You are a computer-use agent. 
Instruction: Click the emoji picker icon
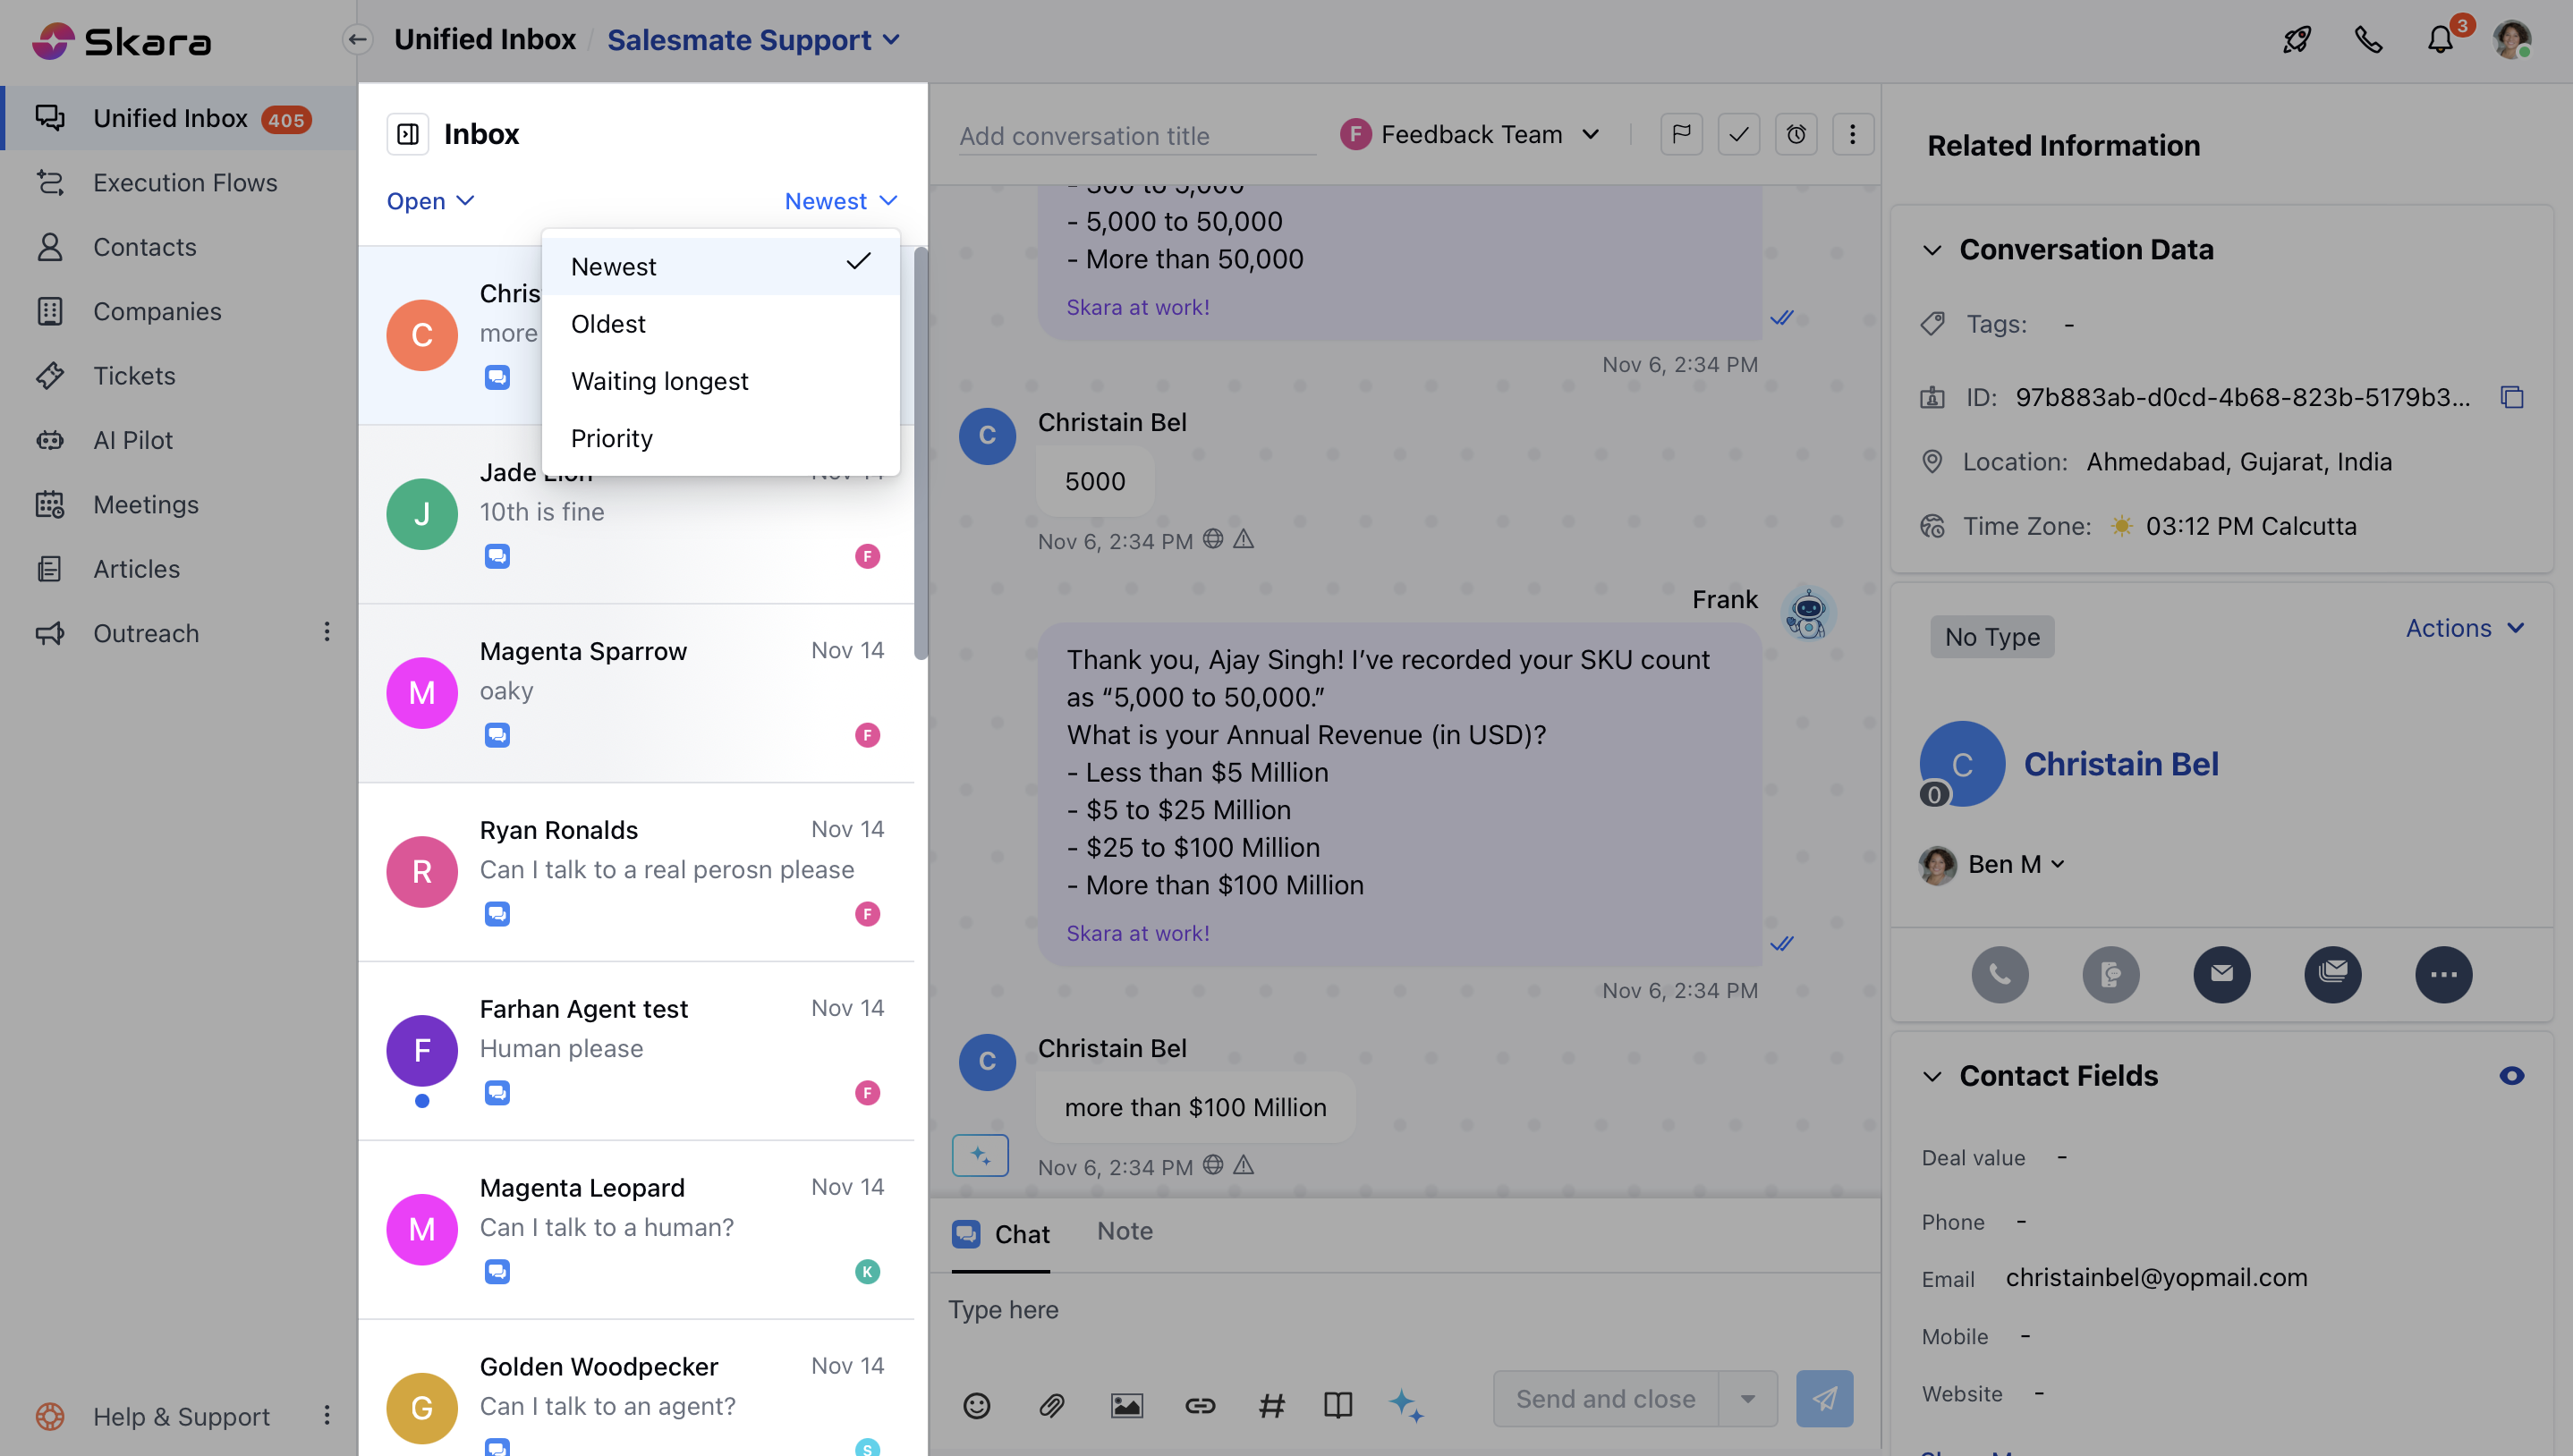coord(976,1405)
